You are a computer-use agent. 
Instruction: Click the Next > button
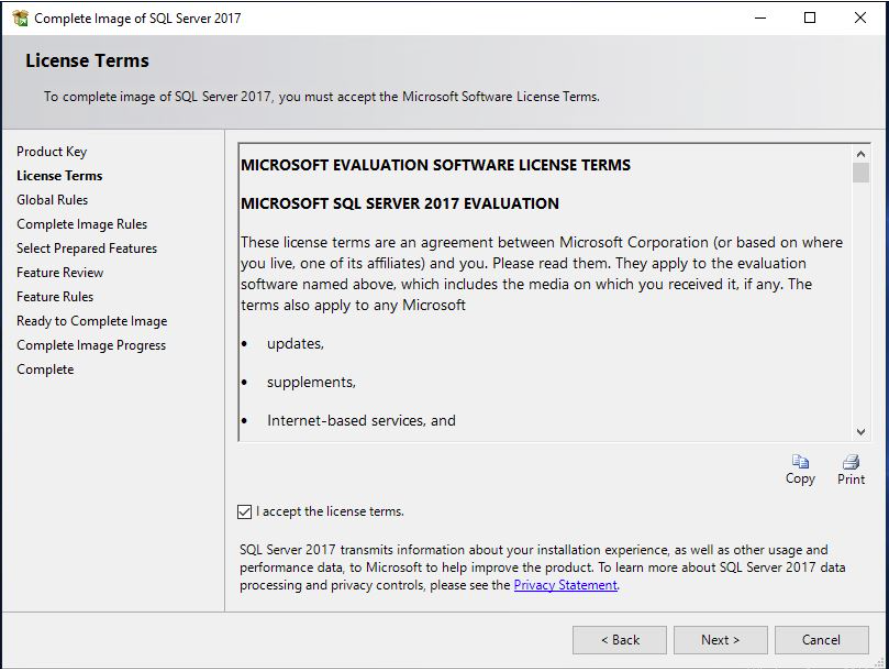721,640
